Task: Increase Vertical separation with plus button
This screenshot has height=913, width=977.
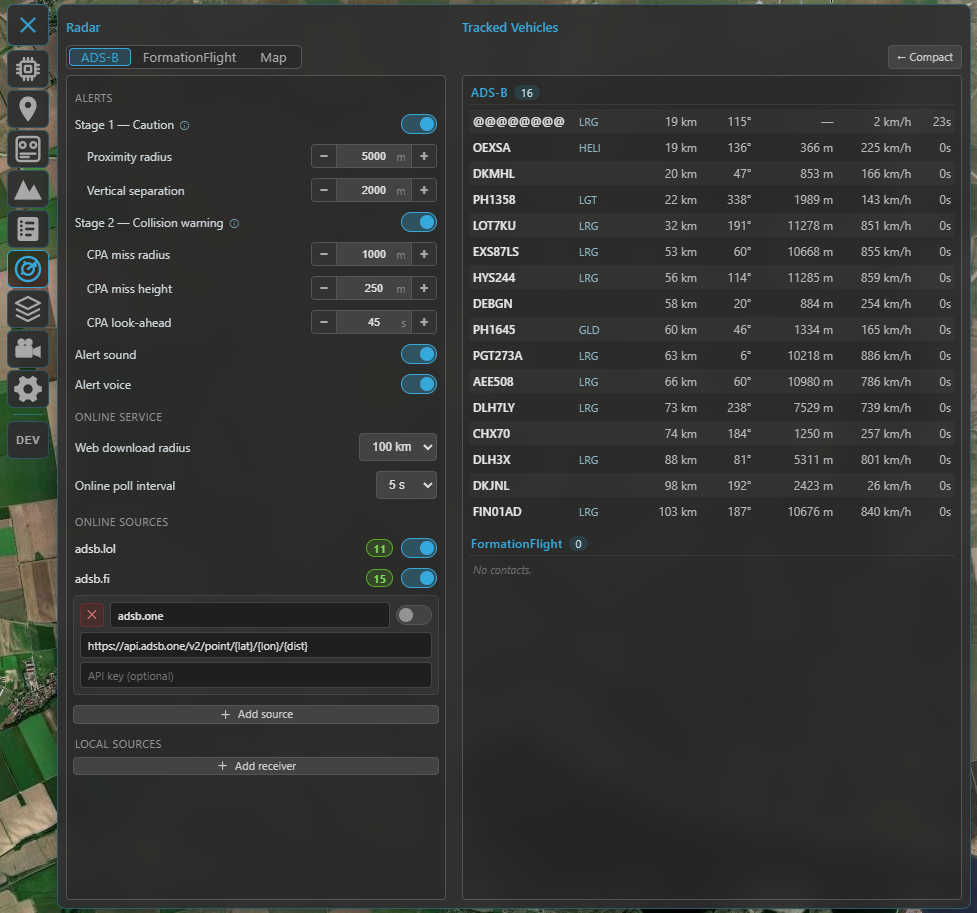Action: (424, 190)
